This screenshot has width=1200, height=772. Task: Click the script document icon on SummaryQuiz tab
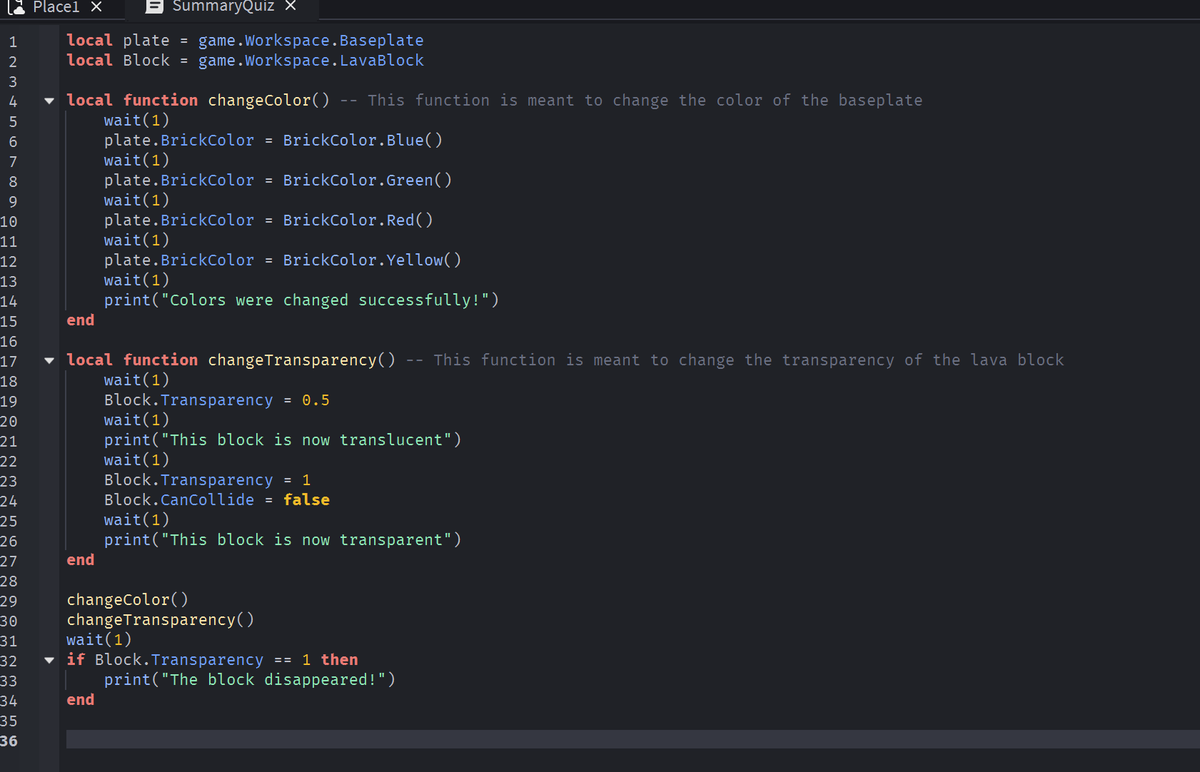(155, 7)
